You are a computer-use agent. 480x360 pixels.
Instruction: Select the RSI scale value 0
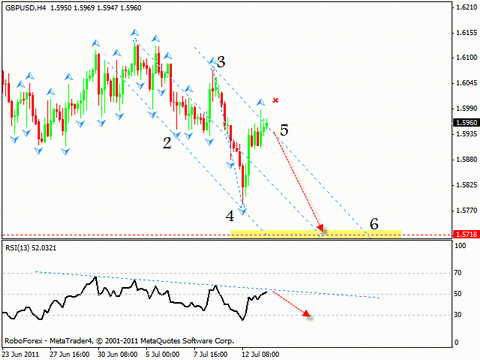pyautogui.click(x=456, y=342)
